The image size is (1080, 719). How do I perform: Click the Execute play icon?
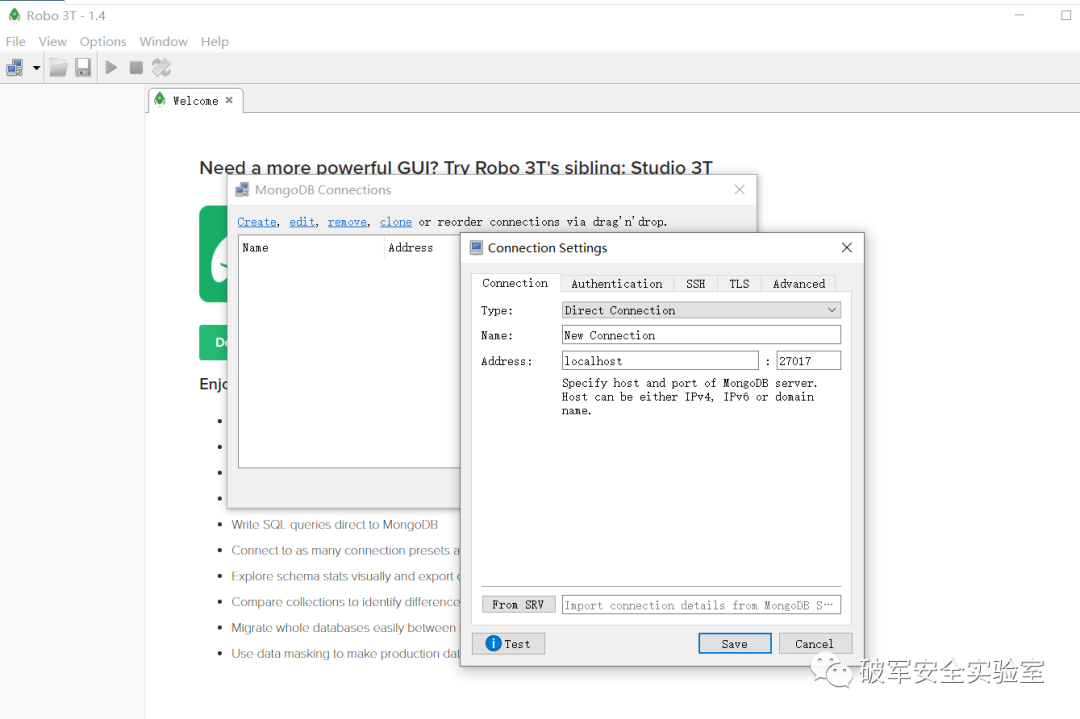111,67
